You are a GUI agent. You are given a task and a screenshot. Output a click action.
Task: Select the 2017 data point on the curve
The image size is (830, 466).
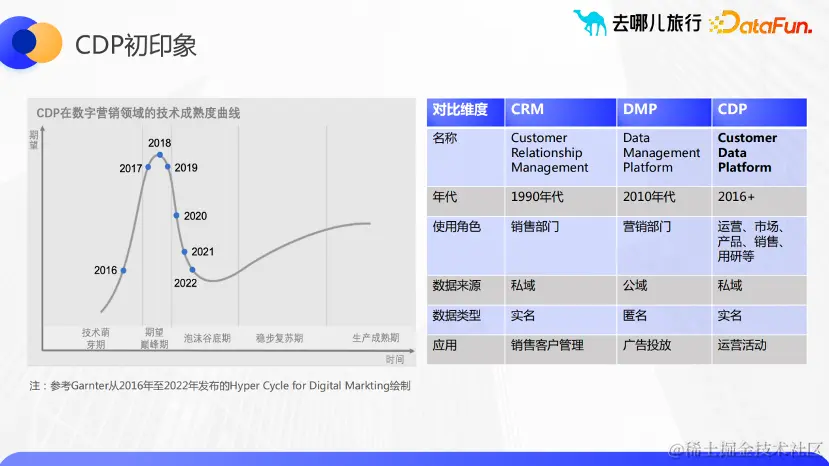pyautogui.click(x=148, y=167)
